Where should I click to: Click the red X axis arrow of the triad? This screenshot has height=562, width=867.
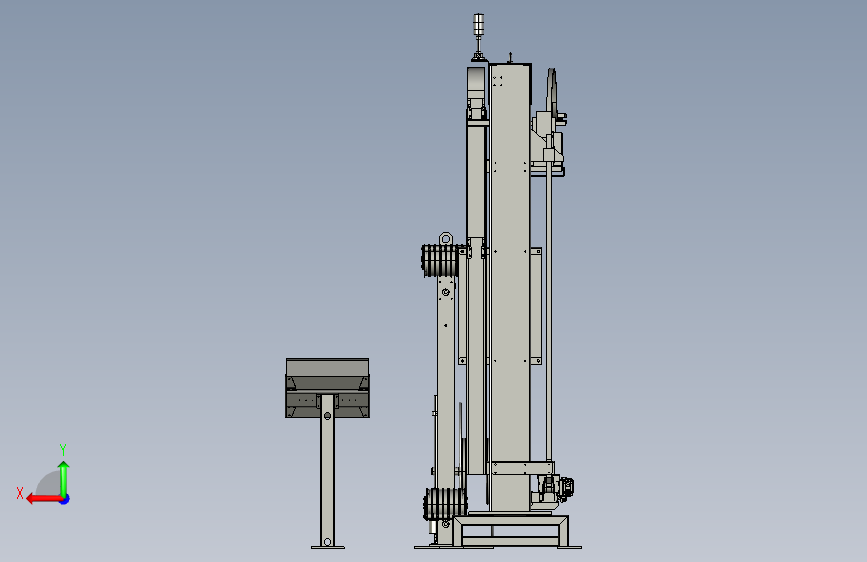pos(43,499)
